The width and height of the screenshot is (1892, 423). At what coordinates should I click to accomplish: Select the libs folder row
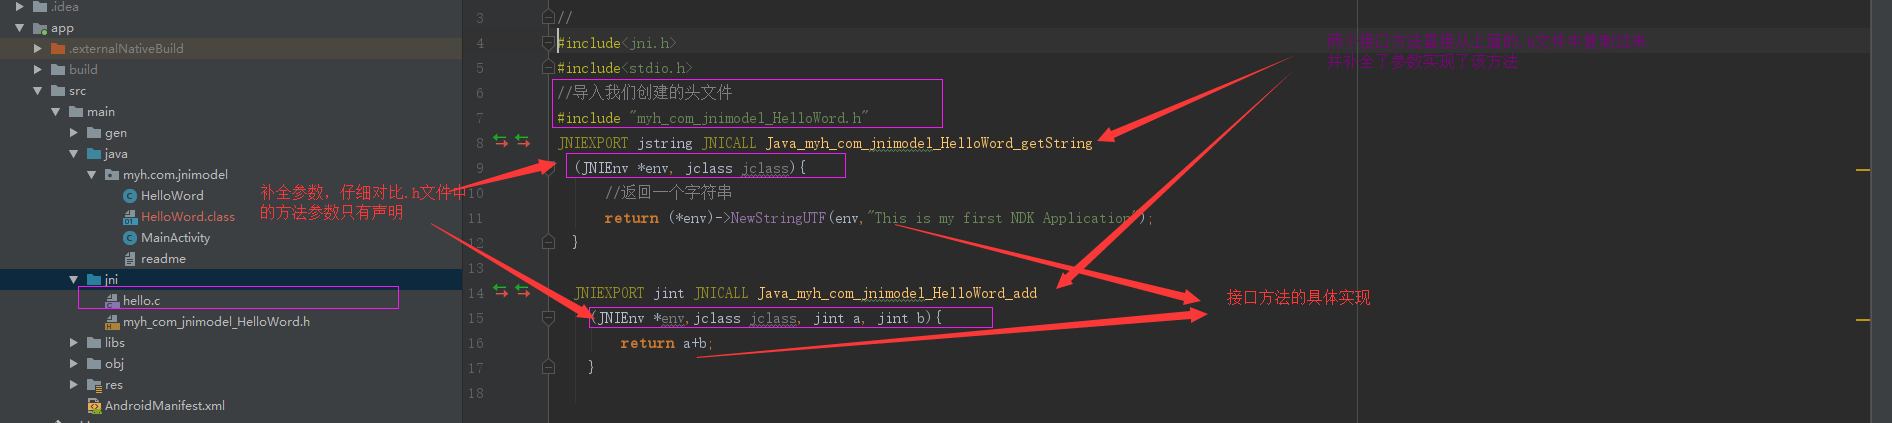pyautogui.click(x=231, y=343)
